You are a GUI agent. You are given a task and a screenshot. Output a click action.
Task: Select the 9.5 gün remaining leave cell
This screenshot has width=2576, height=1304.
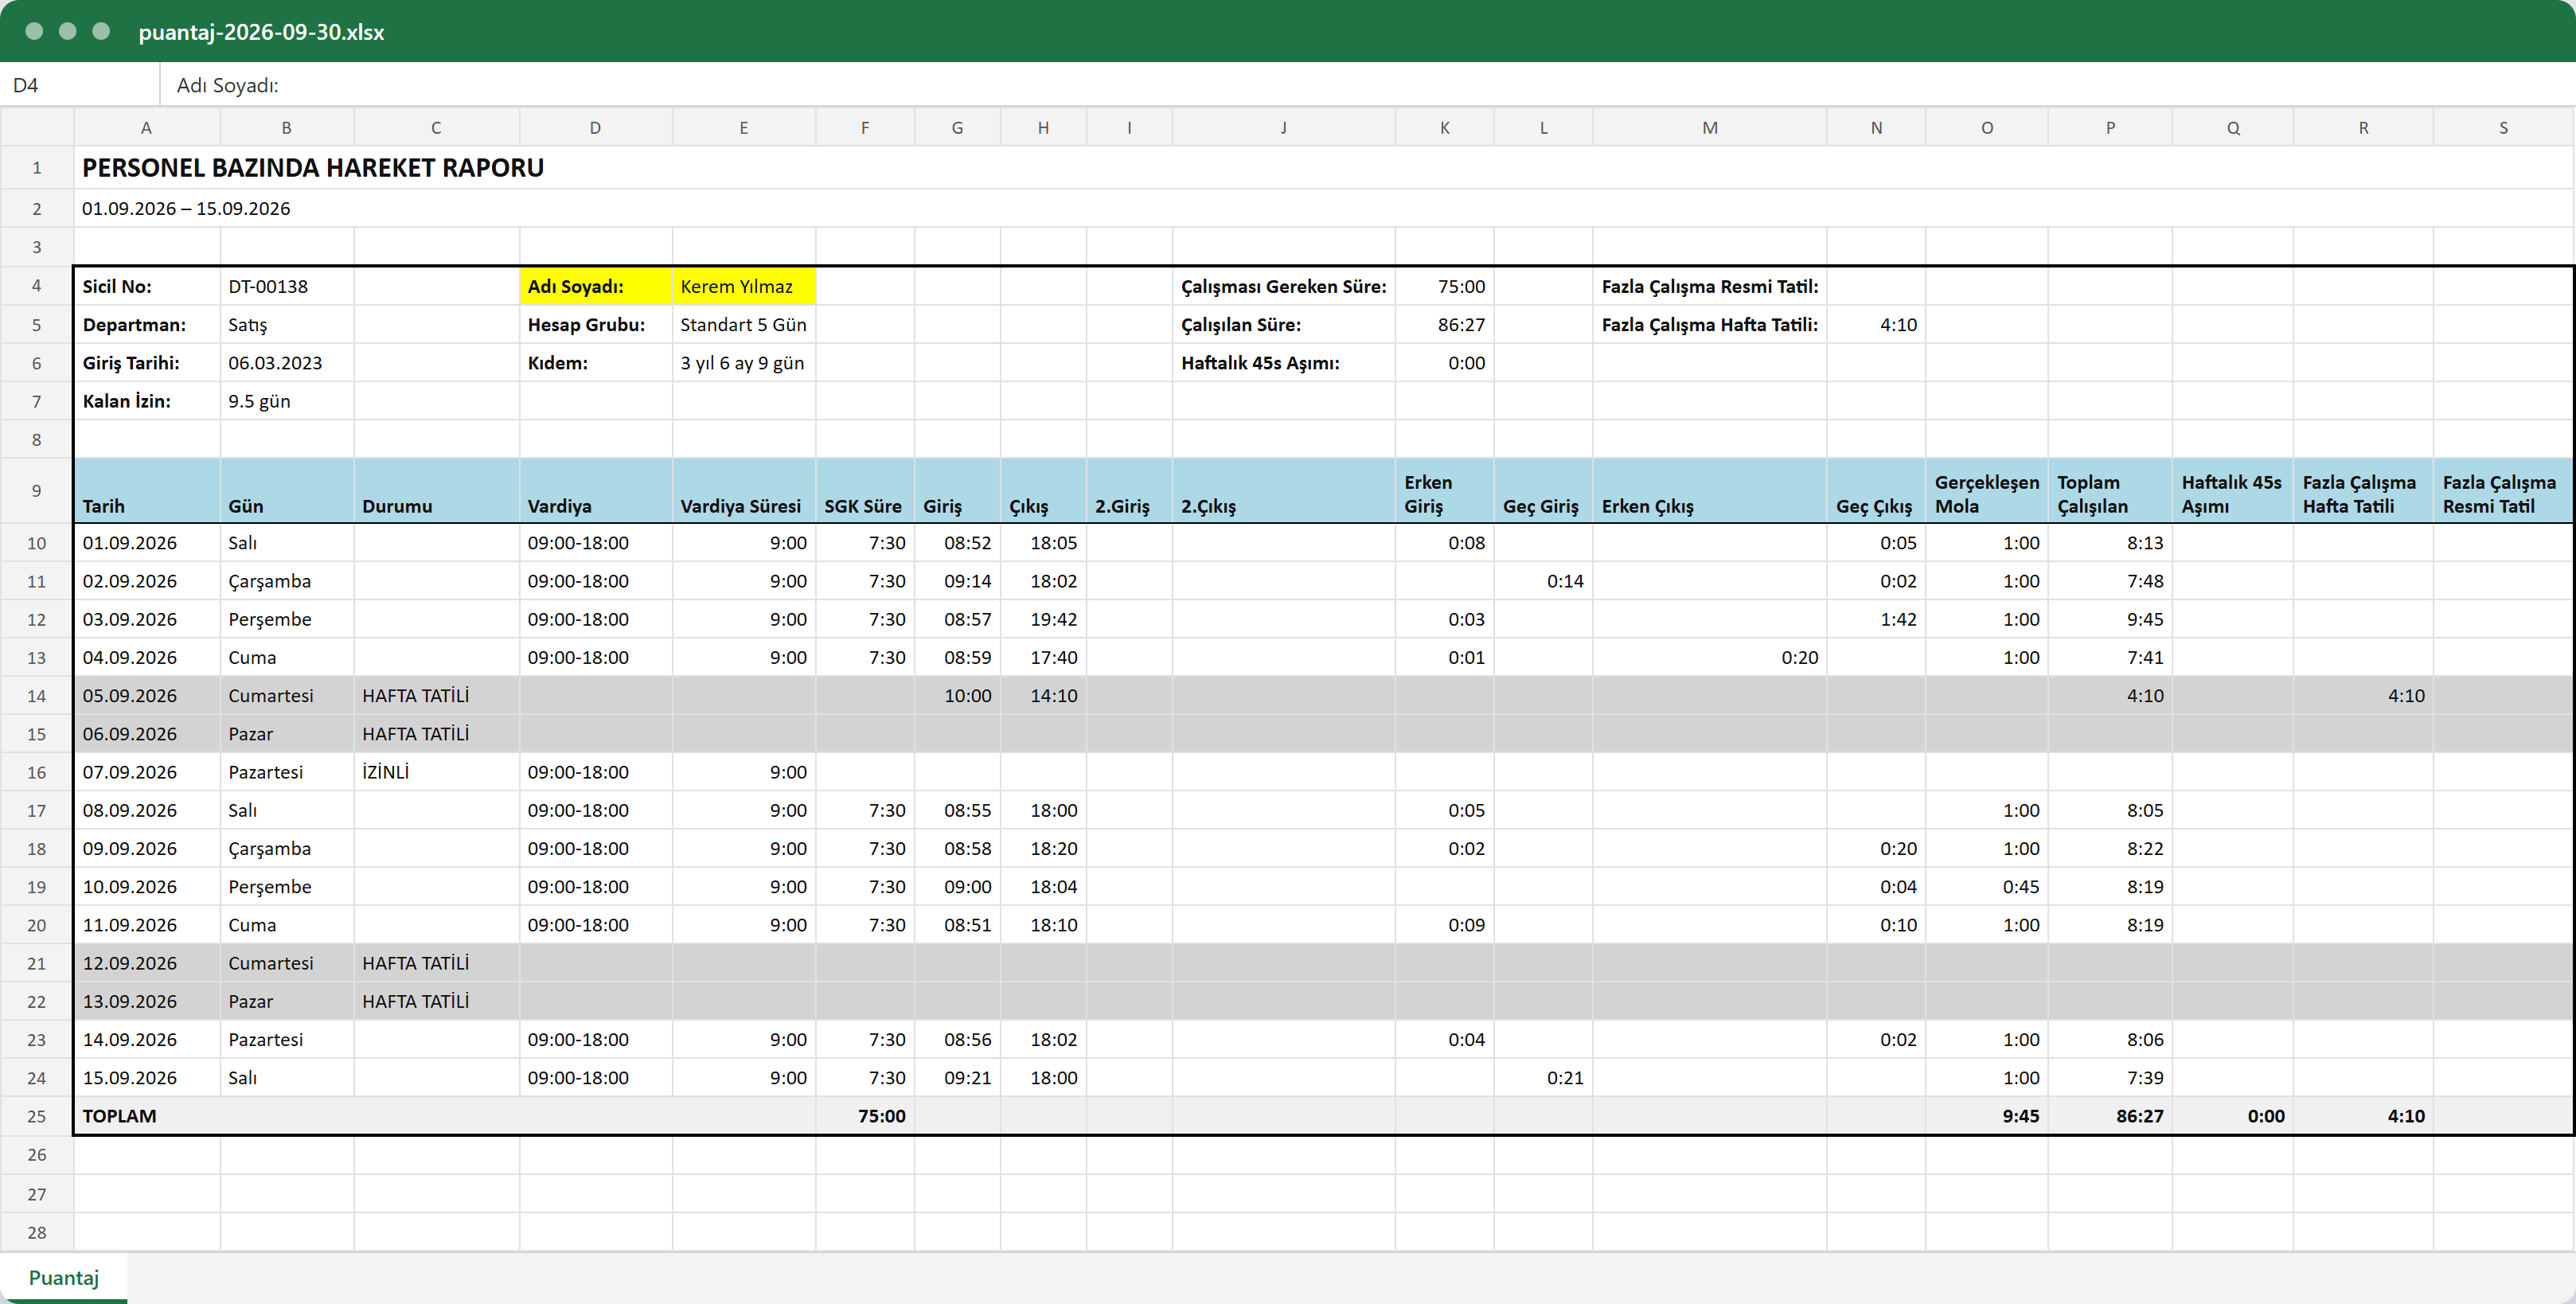(x=287, y=401)
